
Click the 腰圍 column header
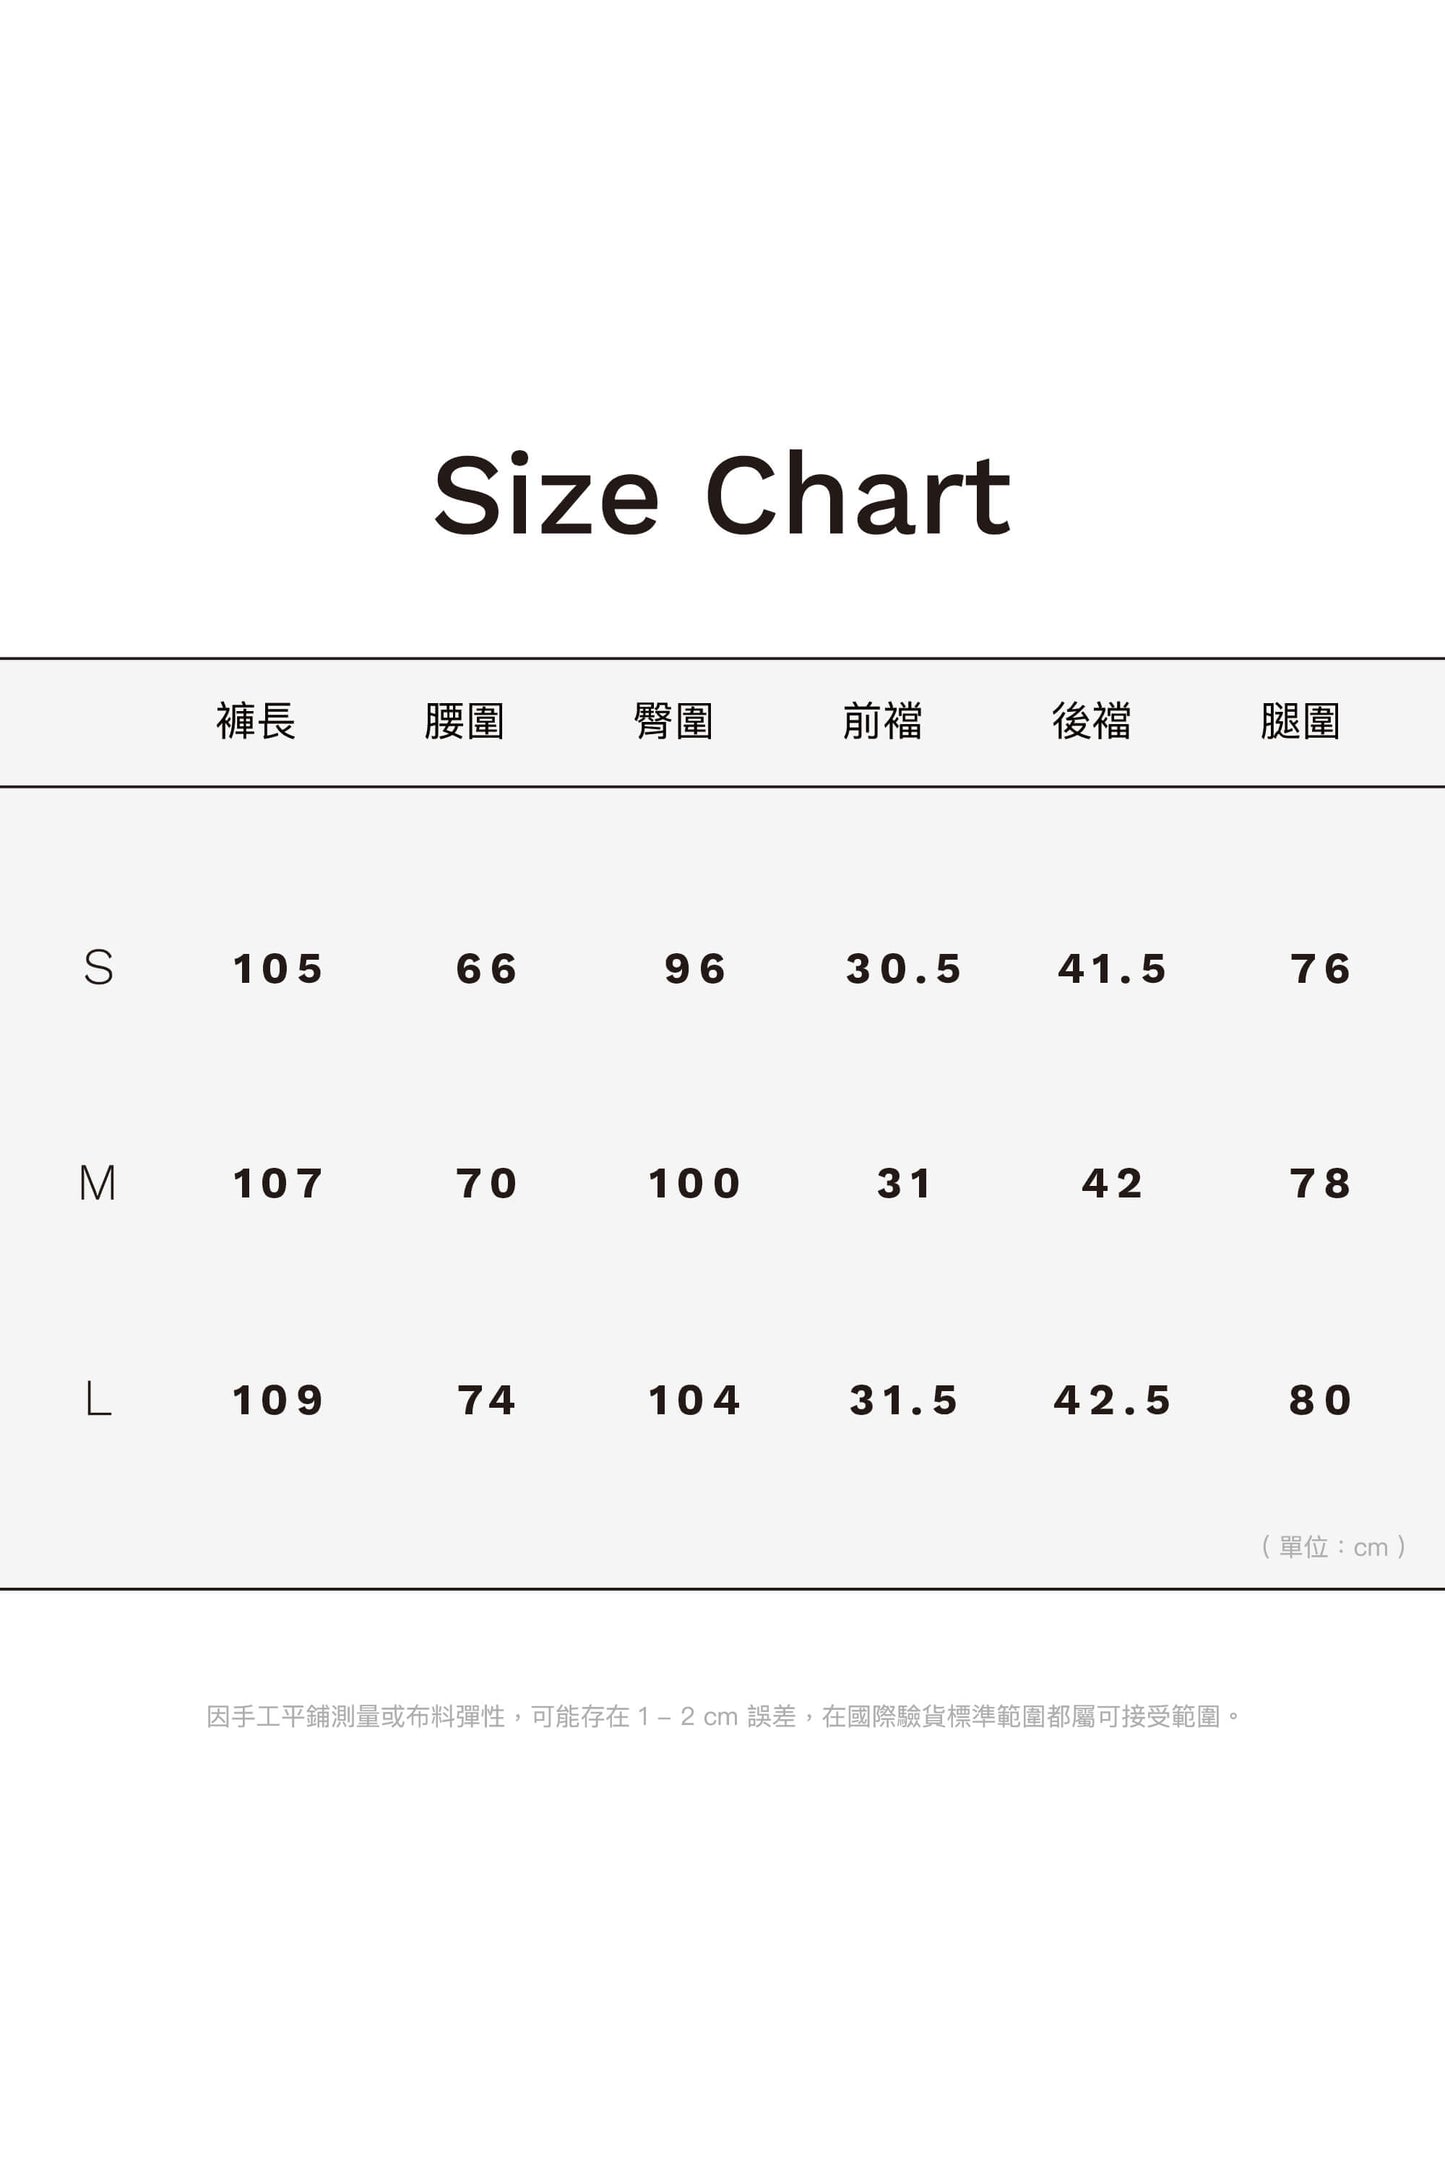(x=464, y=721)
